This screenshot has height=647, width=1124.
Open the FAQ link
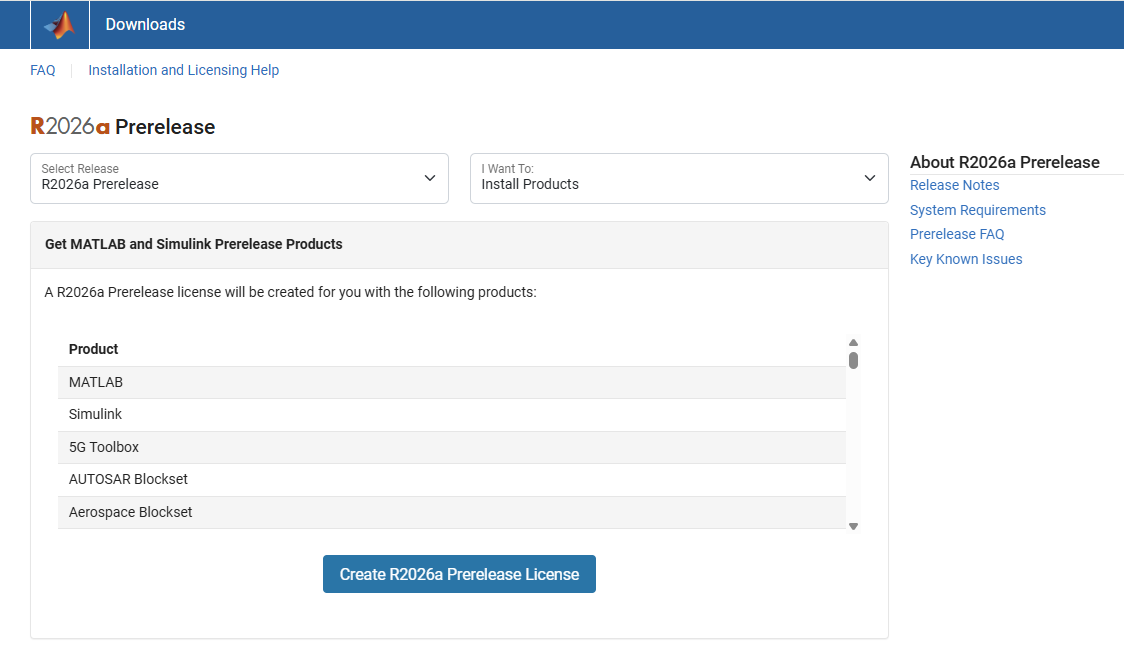point(43,70)
